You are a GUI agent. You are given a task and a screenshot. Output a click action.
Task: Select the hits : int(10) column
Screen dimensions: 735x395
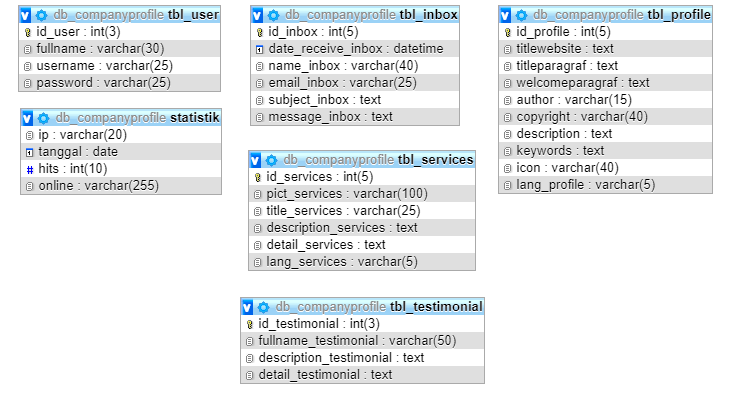(x=121, y=169)
